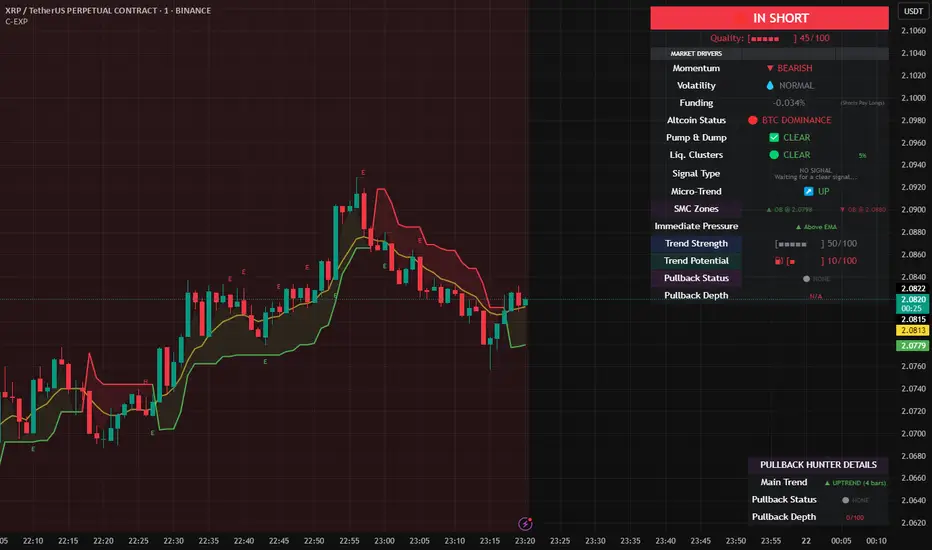Screen dimensions: 932x550
Task: Click the green 2.0779 price label
Action: (x=913, y=345)
